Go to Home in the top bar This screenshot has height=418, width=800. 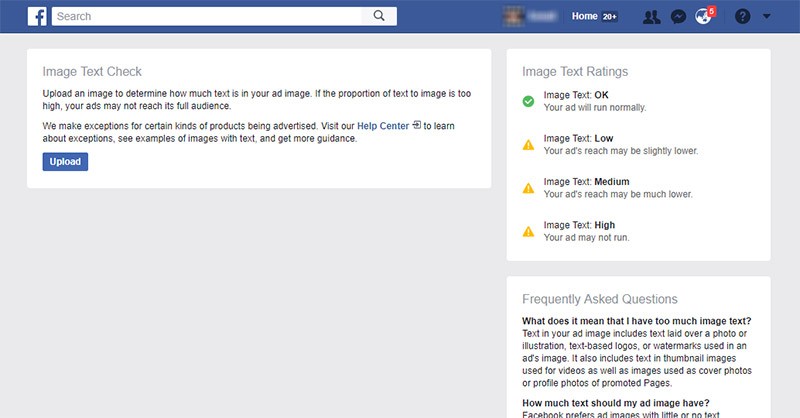coord(584,16)
